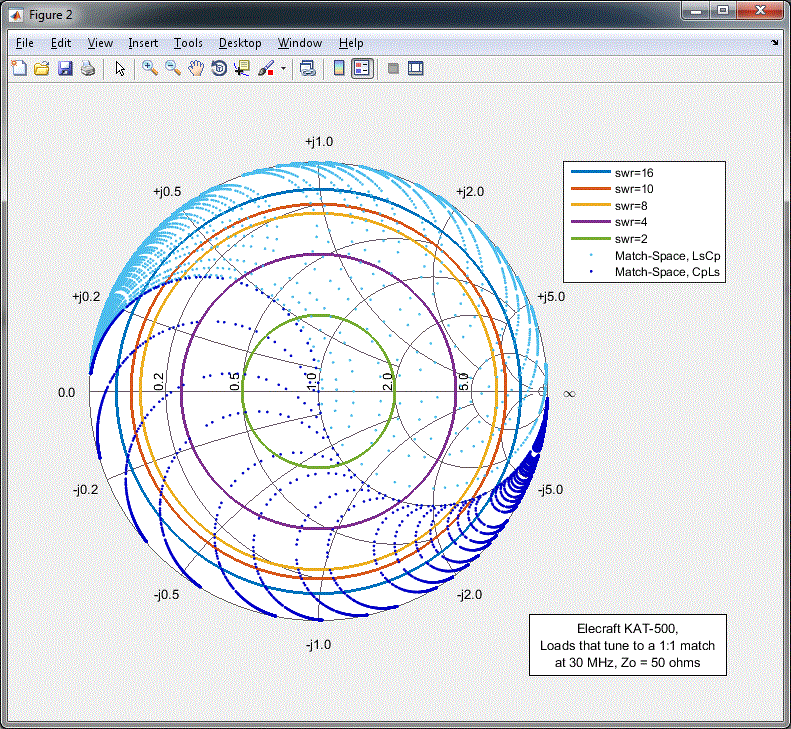Select the Zoom Out tool

[173, 68]
